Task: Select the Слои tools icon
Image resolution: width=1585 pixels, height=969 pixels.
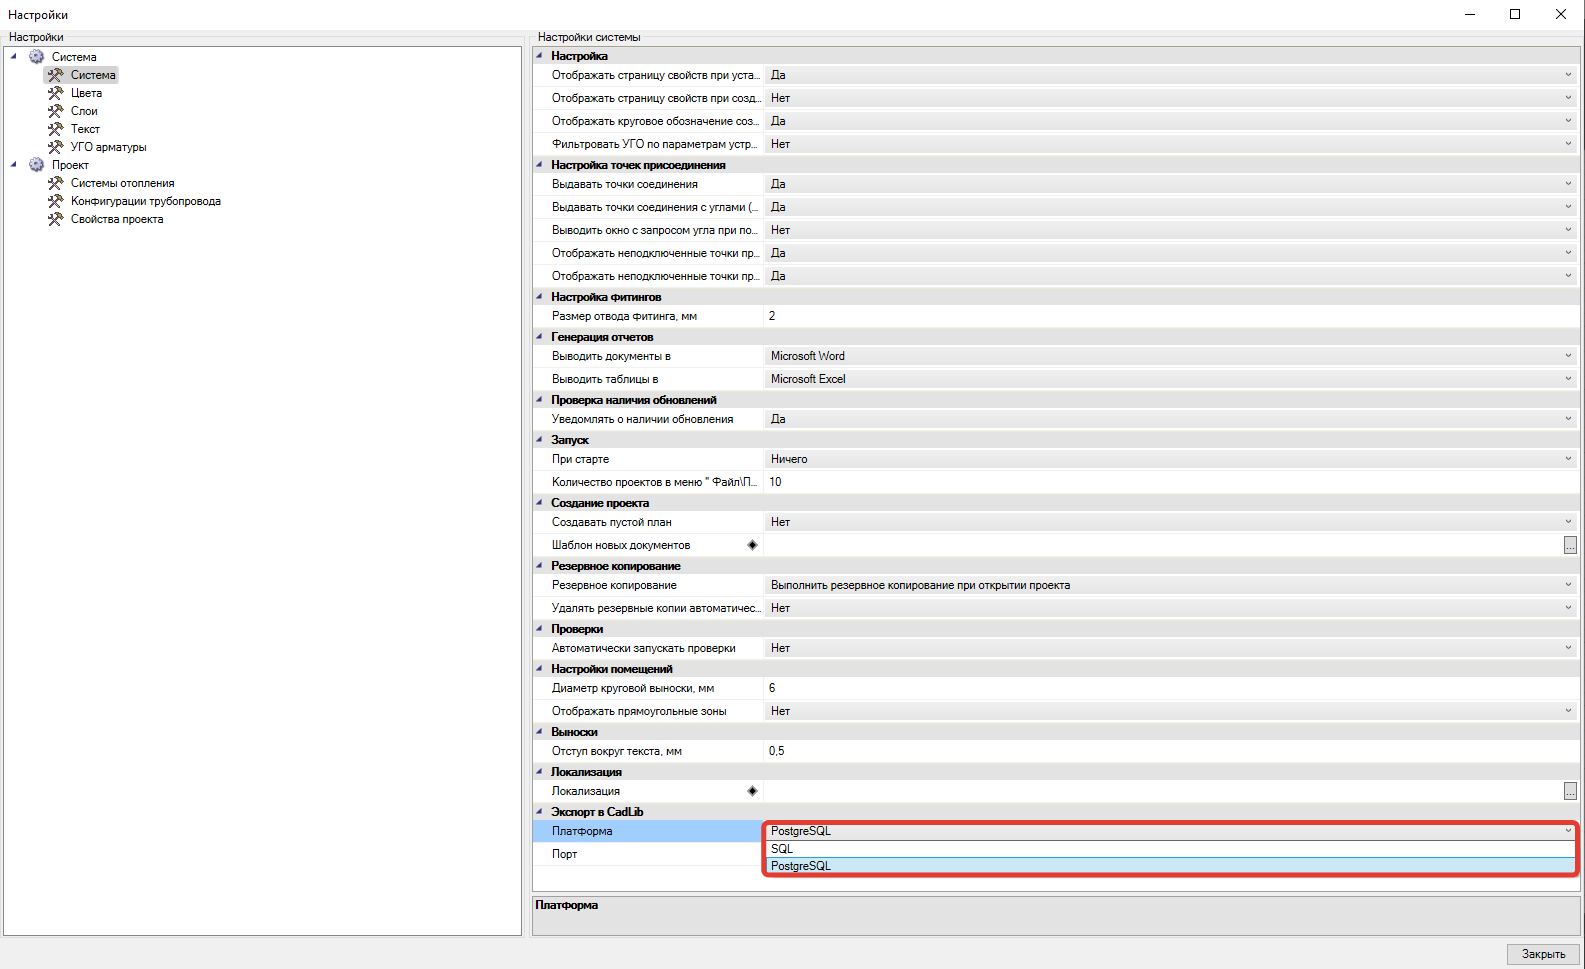Action: pos(56,111)
